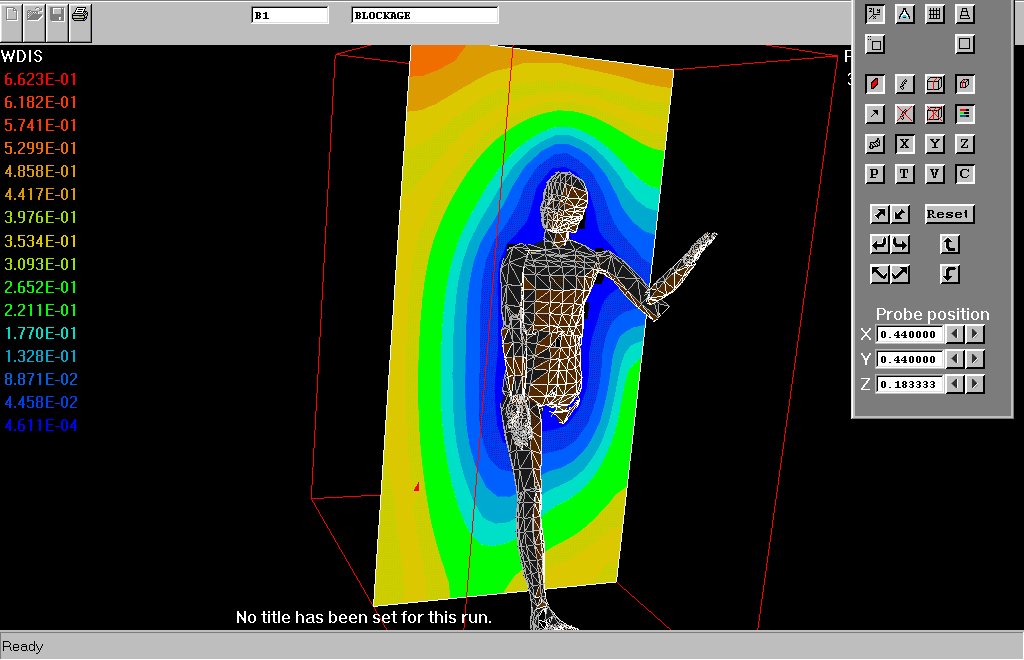Viewport: 1024px width, 660px height.
Task: Select the Z plane button
Action: (964, 144)
